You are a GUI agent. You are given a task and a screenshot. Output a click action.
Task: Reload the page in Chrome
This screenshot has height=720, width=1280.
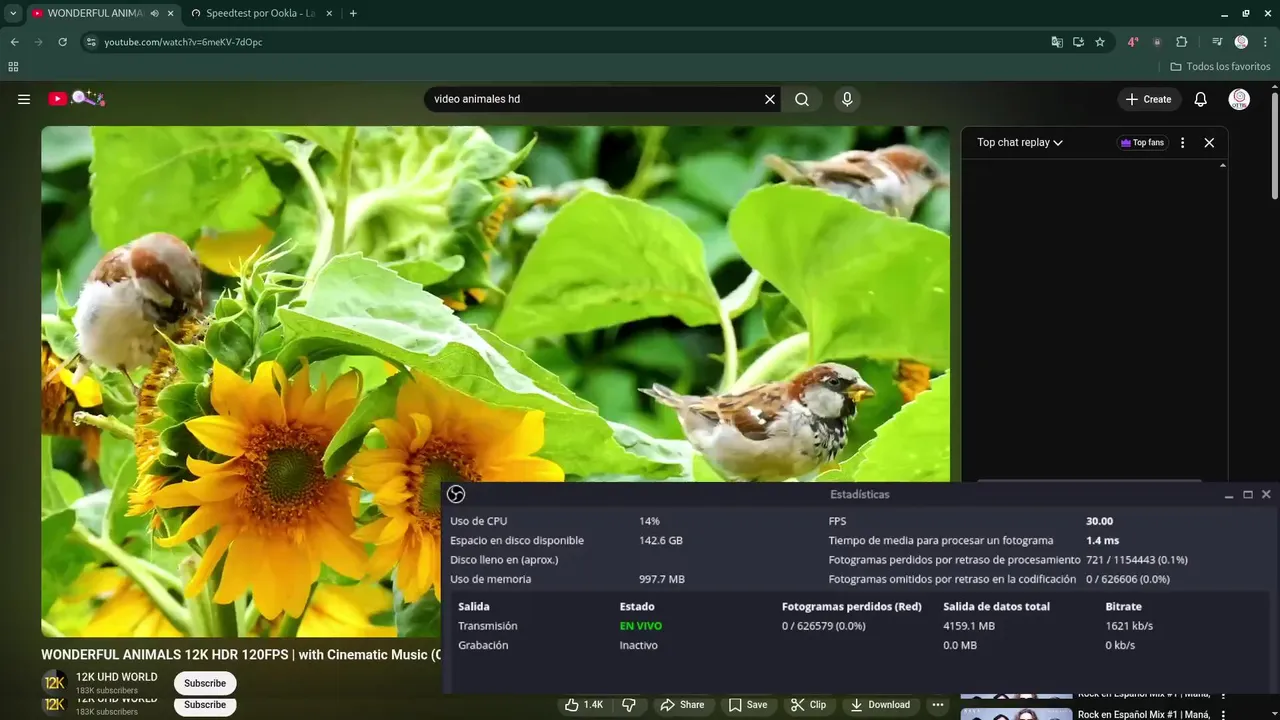point(62,42)
